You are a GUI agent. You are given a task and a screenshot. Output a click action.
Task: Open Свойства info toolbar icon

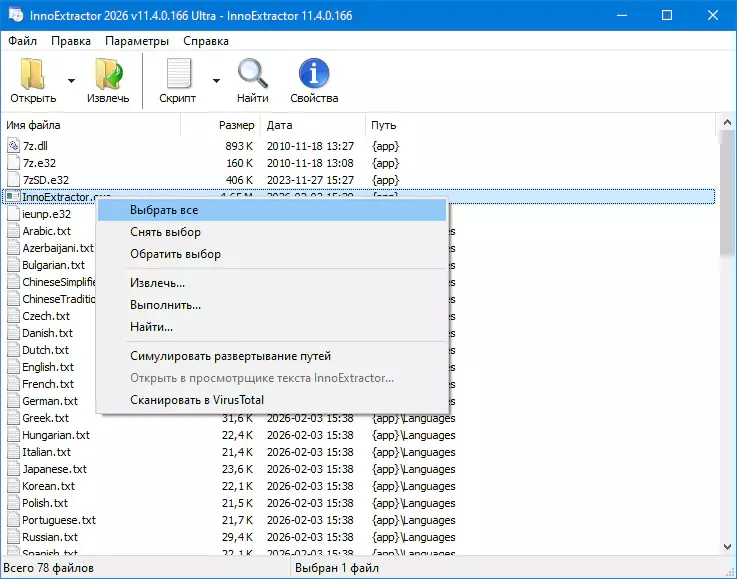coord(314,74)
